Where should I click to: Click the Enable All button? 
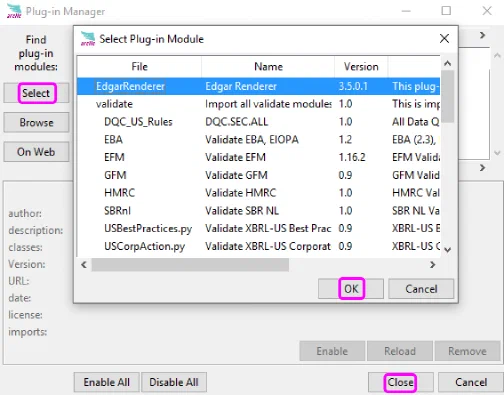(x=107, y=382)
